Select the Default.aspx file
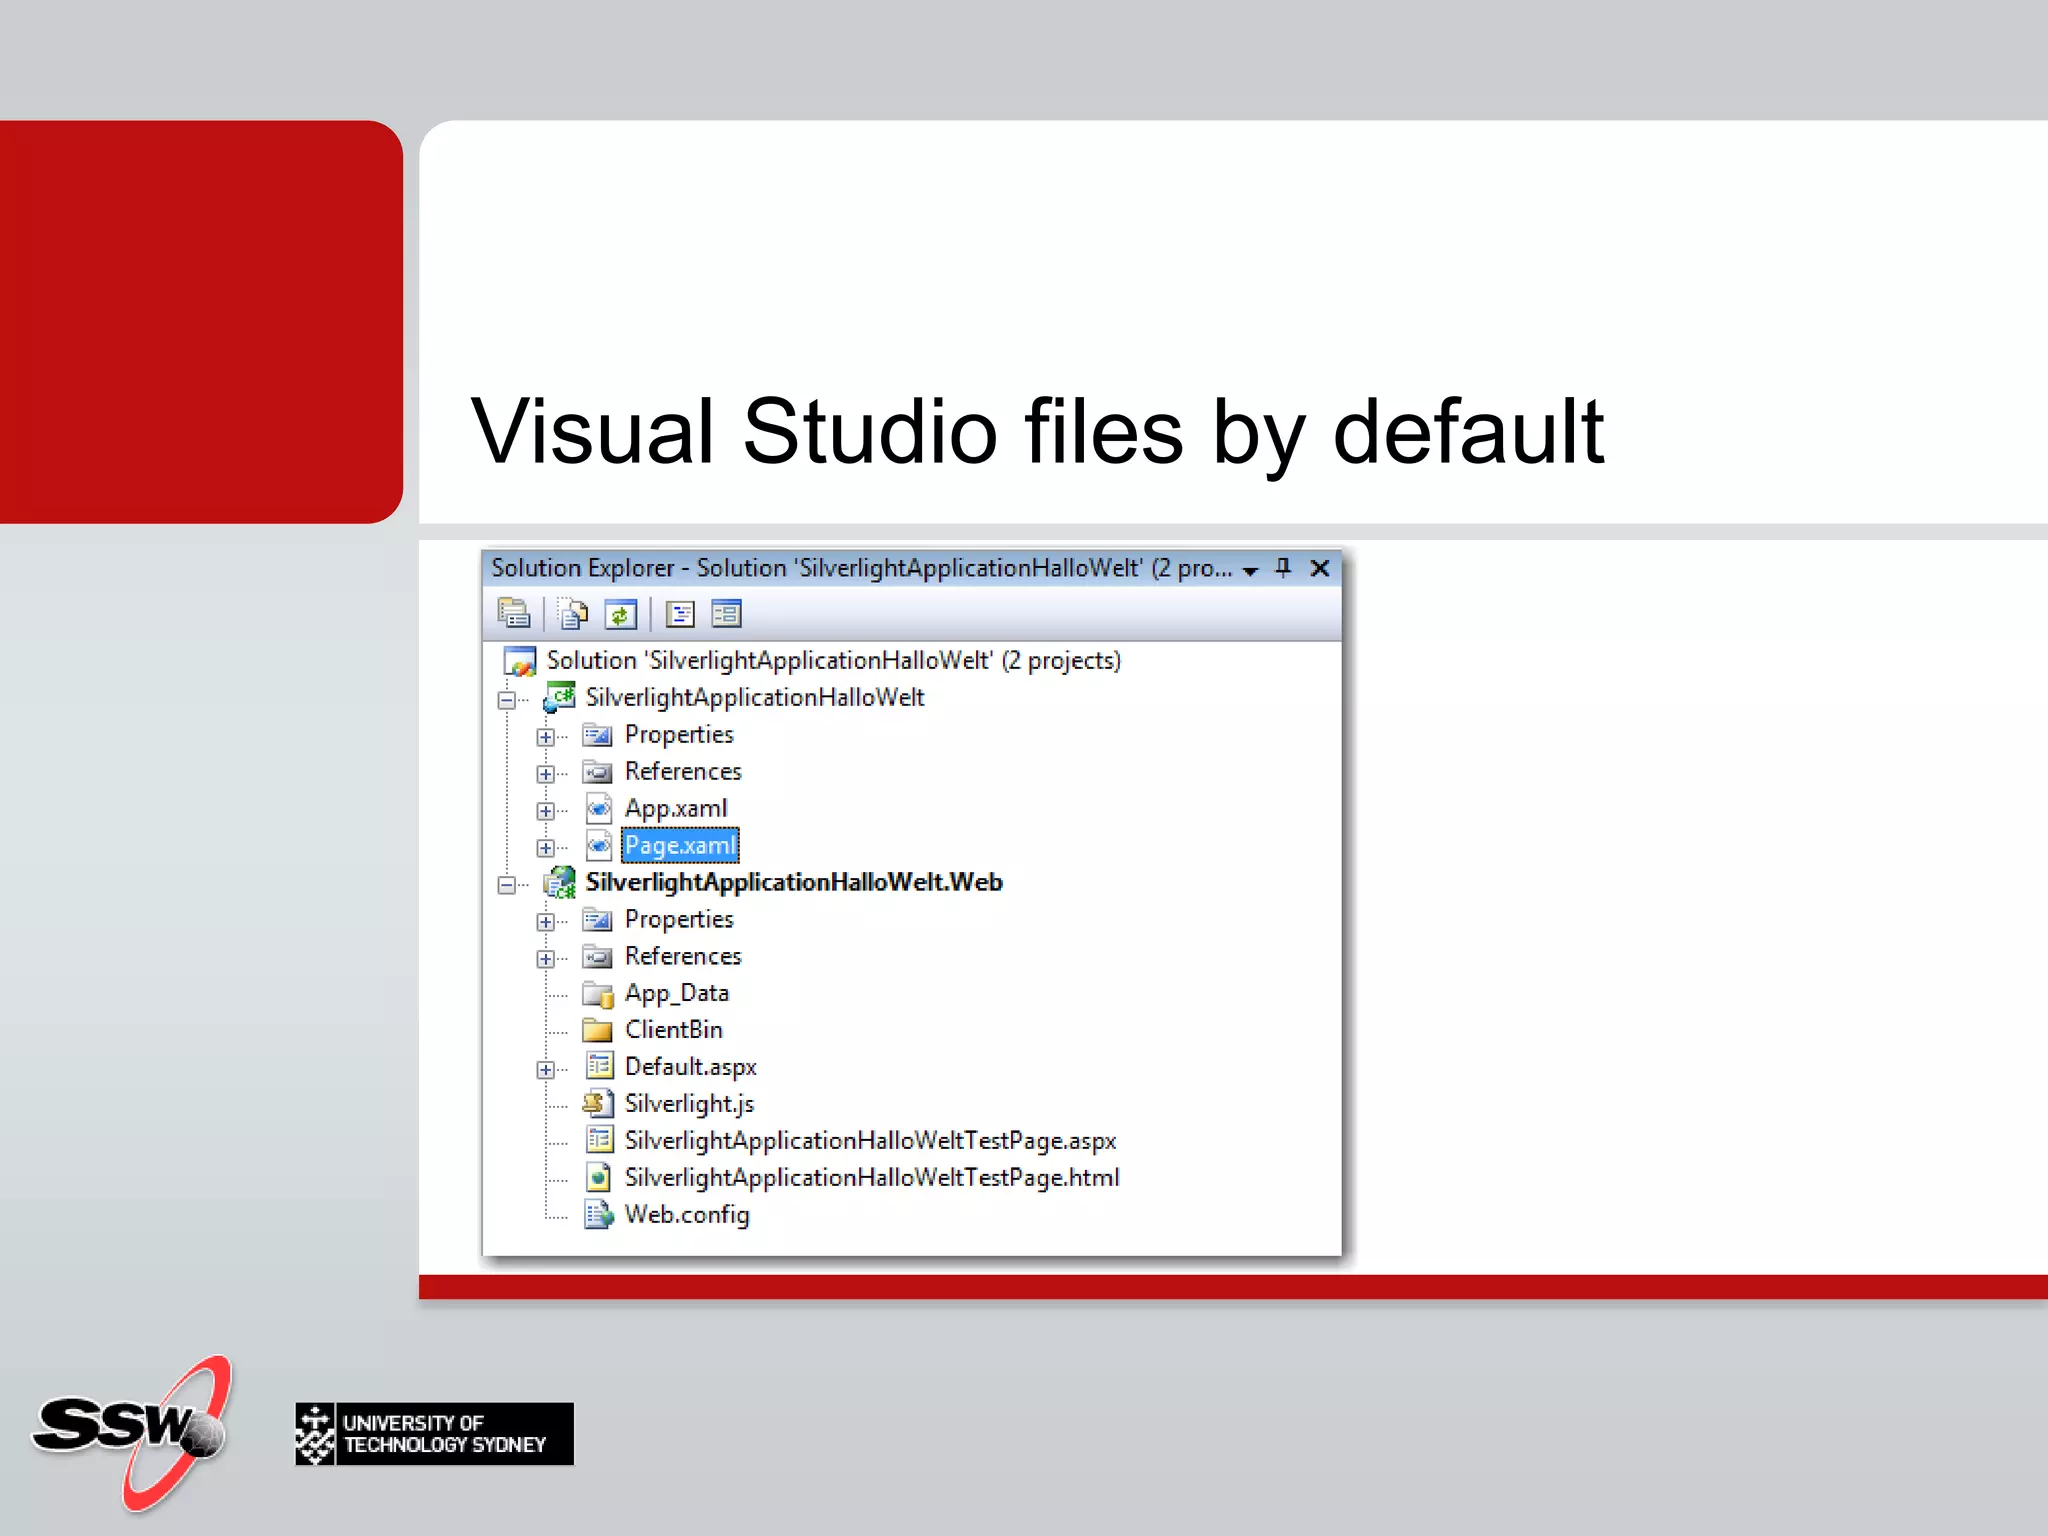 tap(691, 1068)
